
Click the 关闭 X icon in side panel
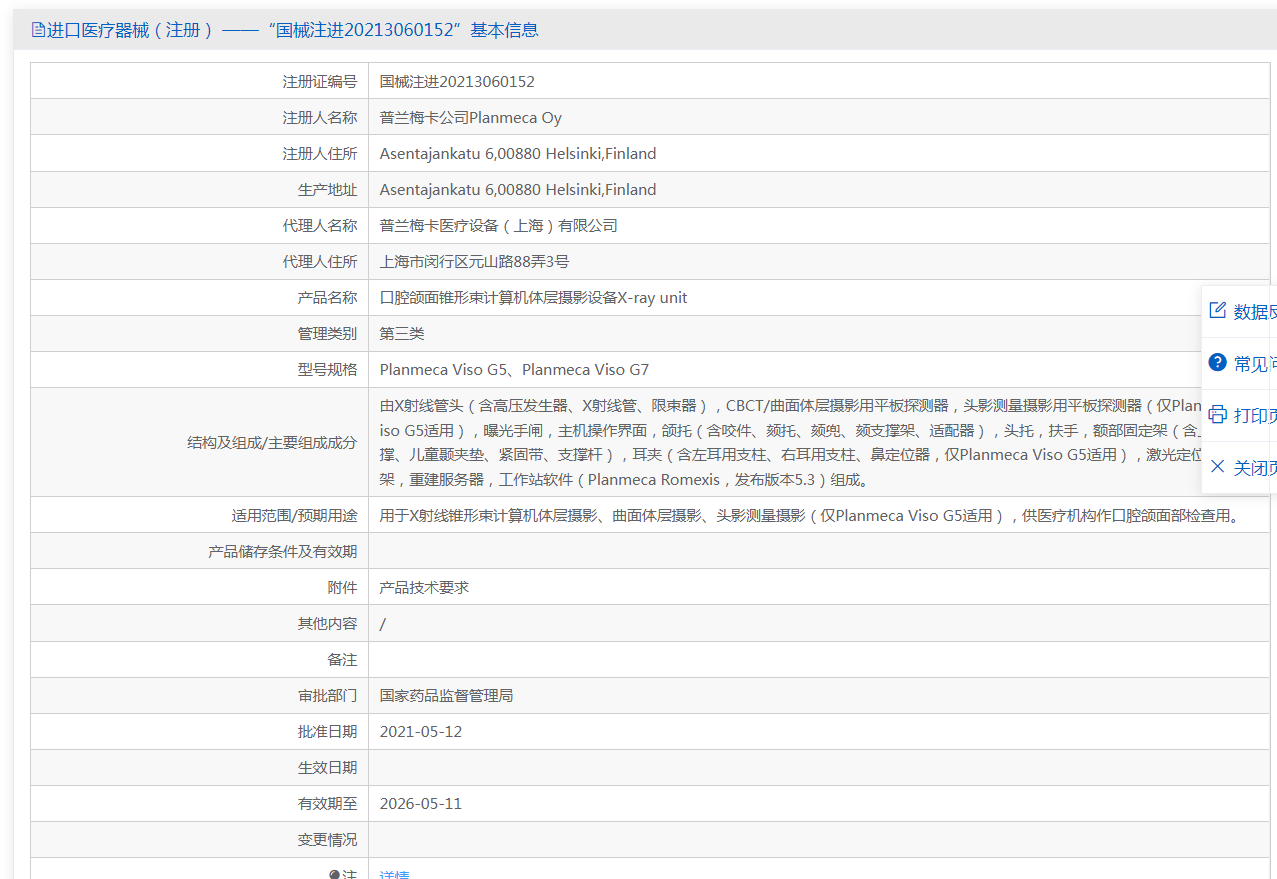tap(1217, 466)
